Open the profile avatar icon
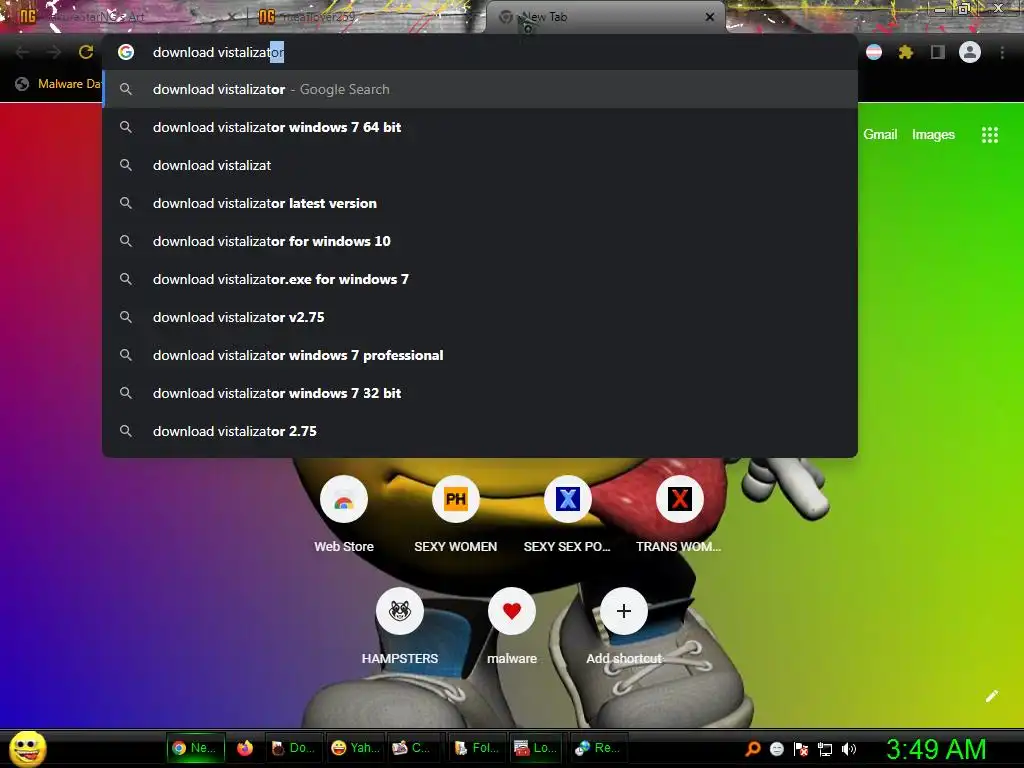Screen dimensions: 1024x768 970,52
